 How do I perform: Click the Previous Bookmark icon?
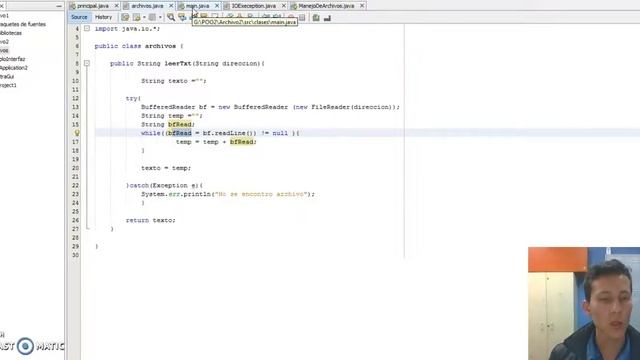pyautogui.click(x=230, y=17)
